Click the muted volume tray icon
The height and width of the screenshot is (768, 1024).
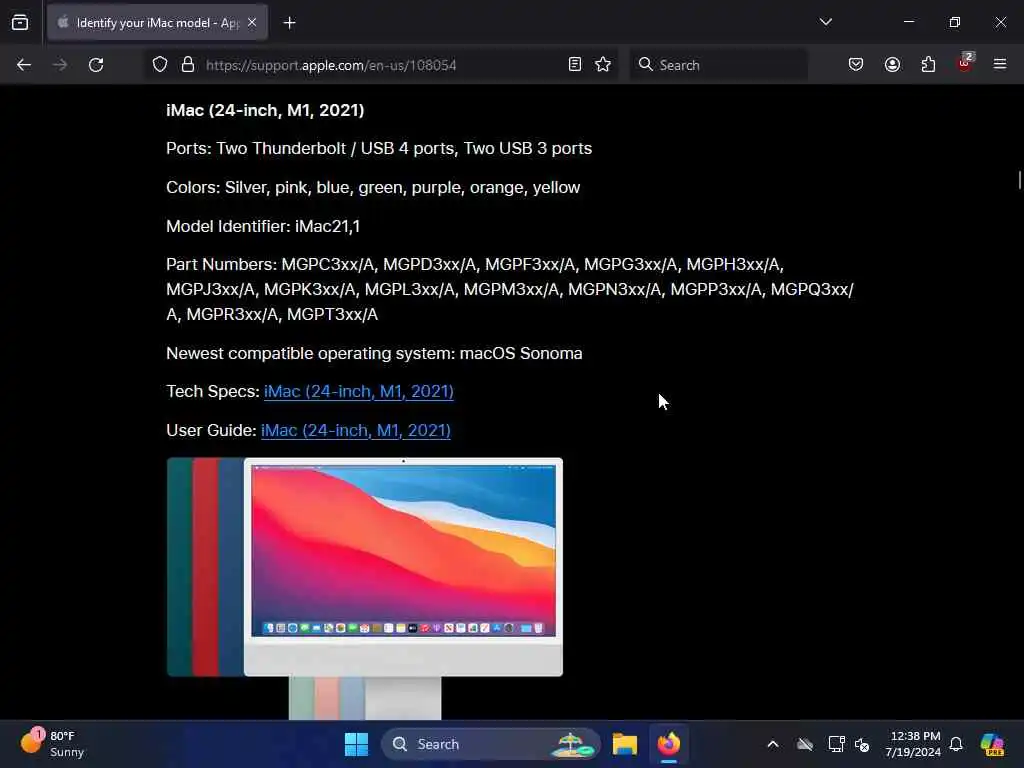click(862, 744)
